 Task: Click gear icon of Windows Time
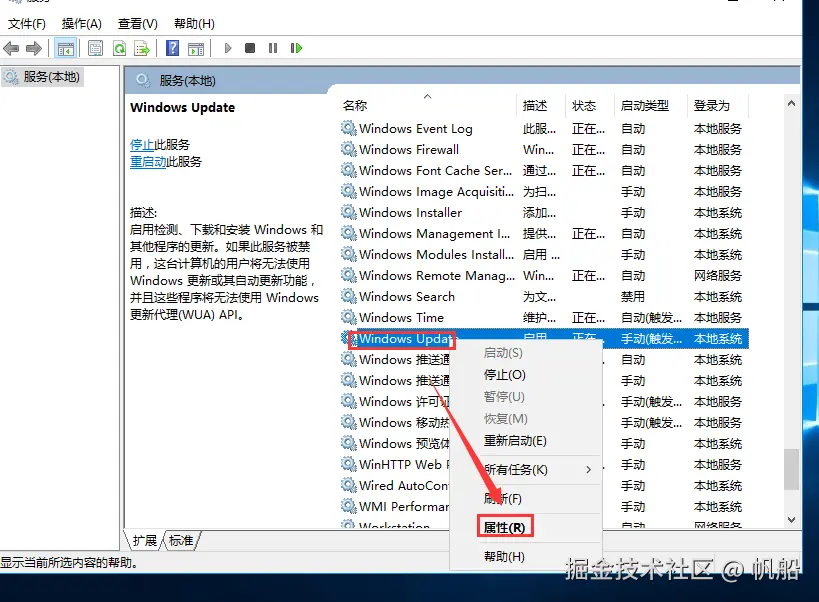point(348,317)
